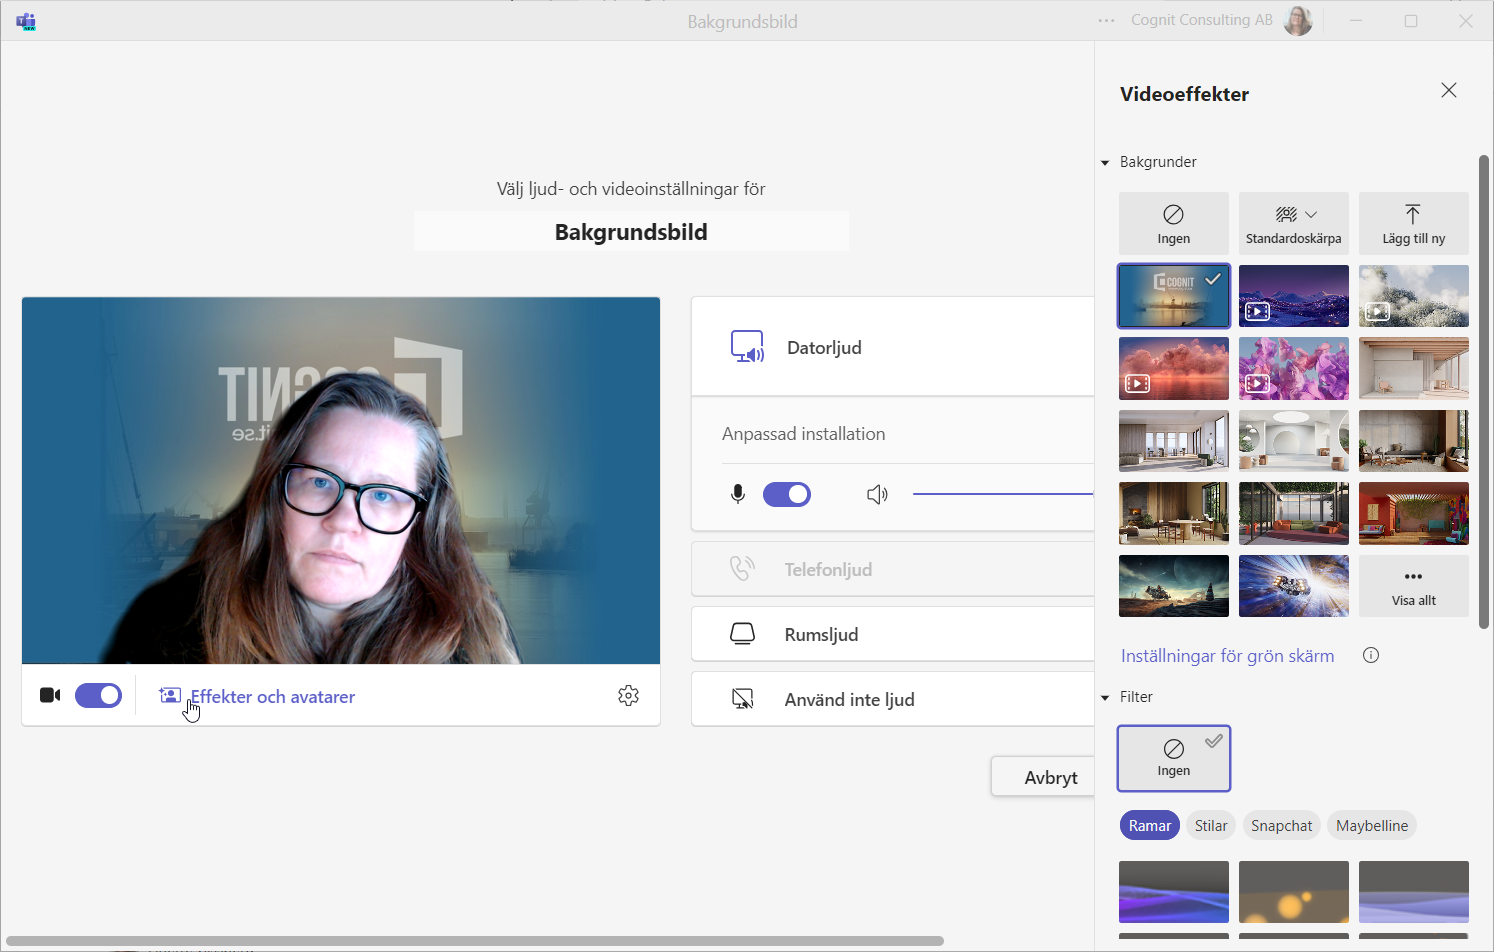Choose the snowy bushes animated background

1414,296
